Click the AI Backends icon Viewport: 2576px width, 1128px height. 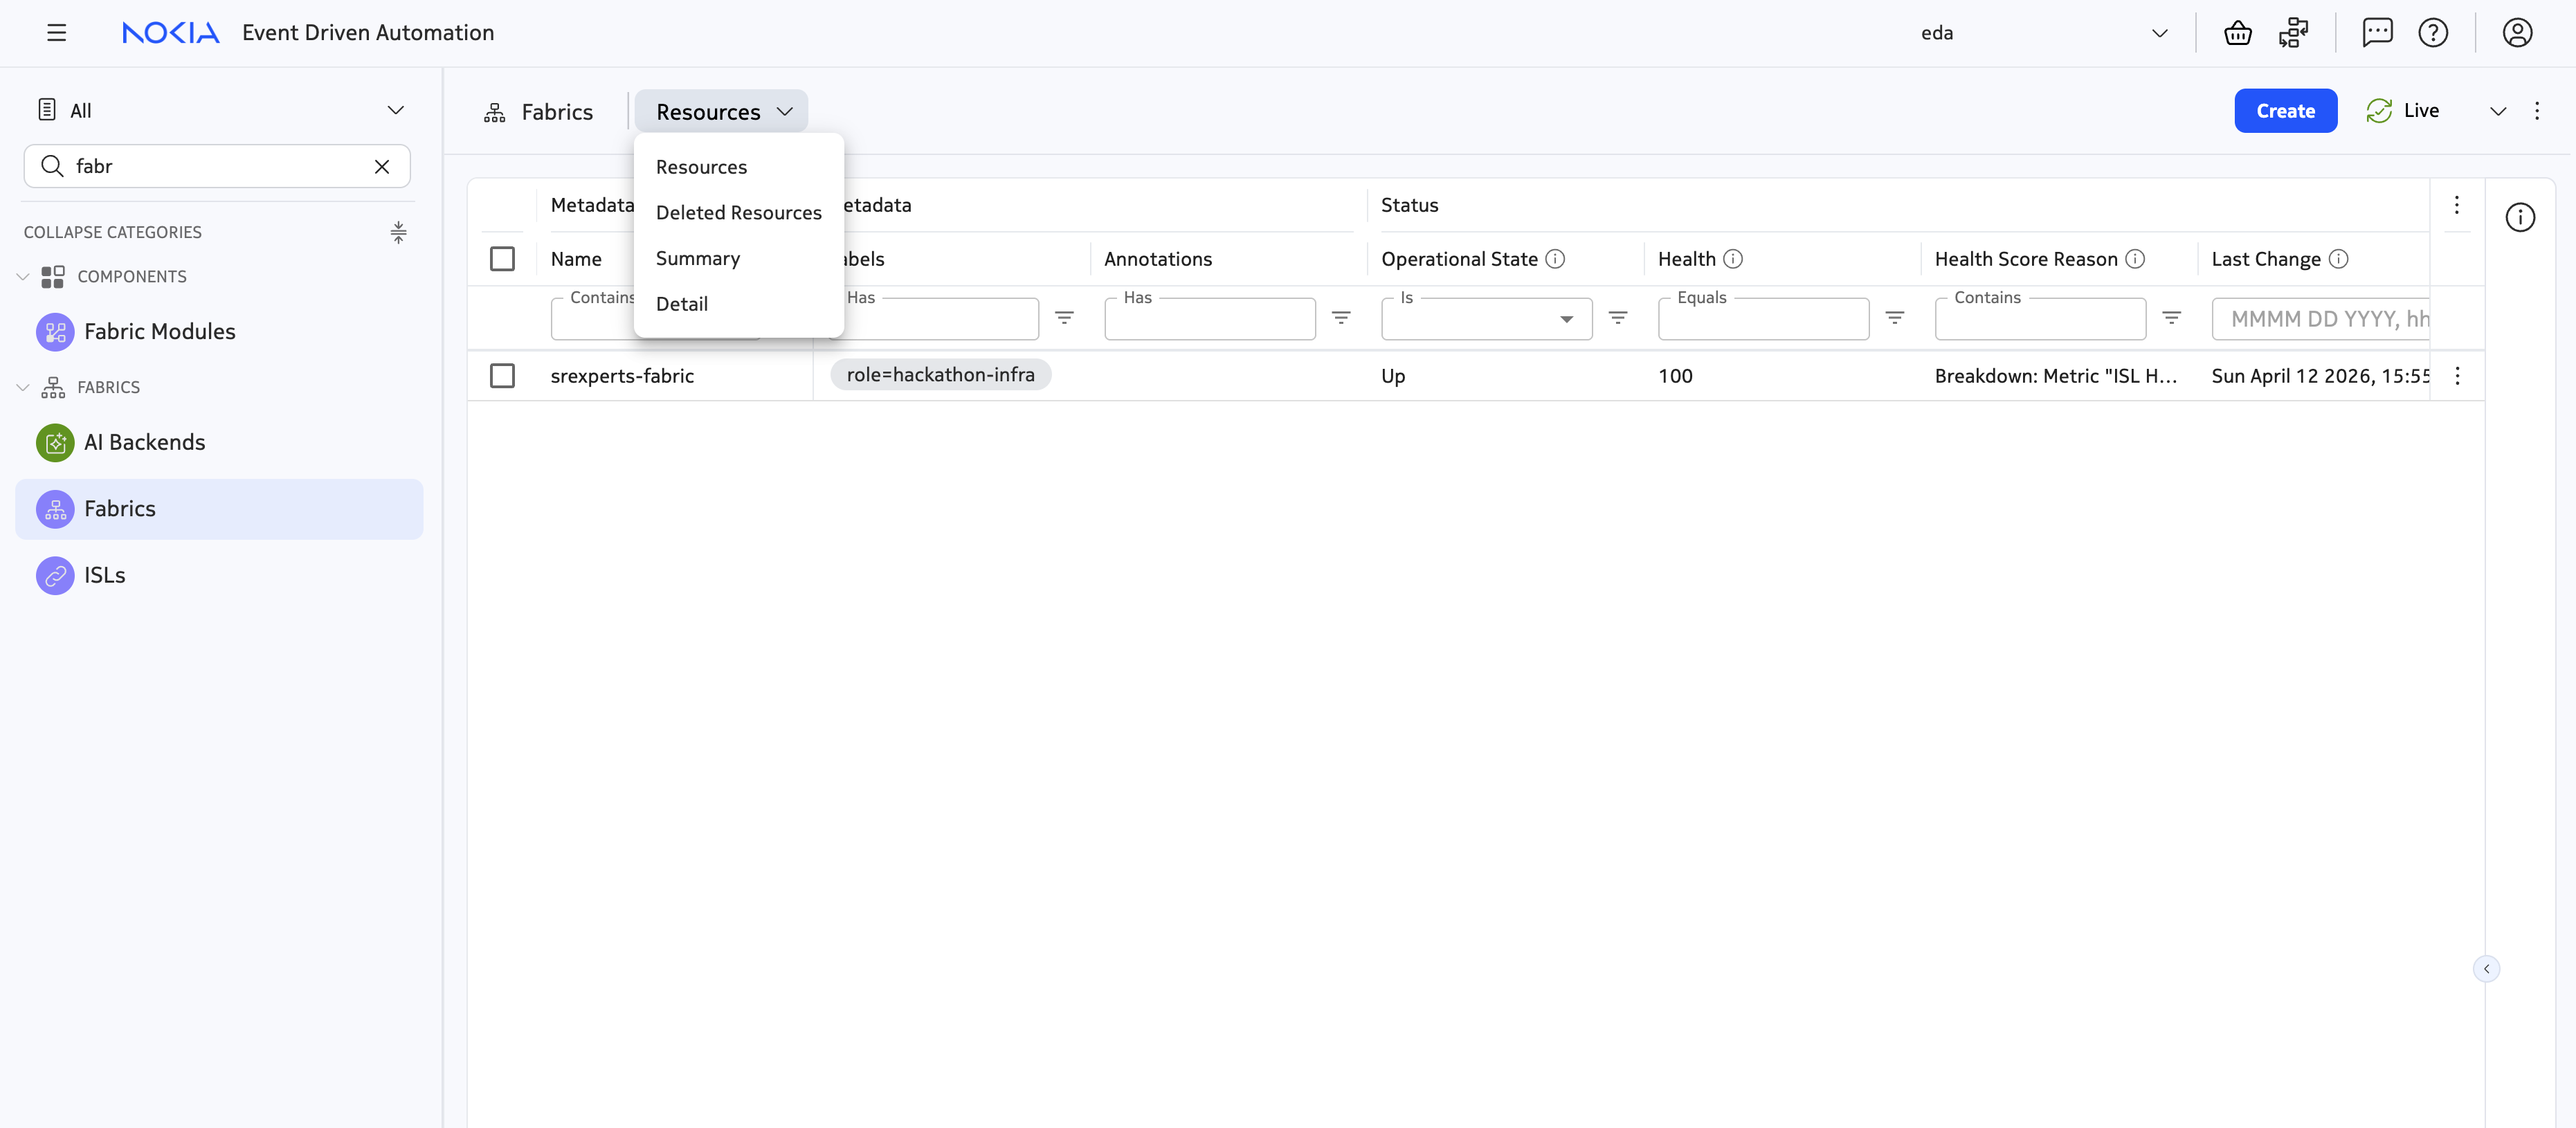point(55,443)
